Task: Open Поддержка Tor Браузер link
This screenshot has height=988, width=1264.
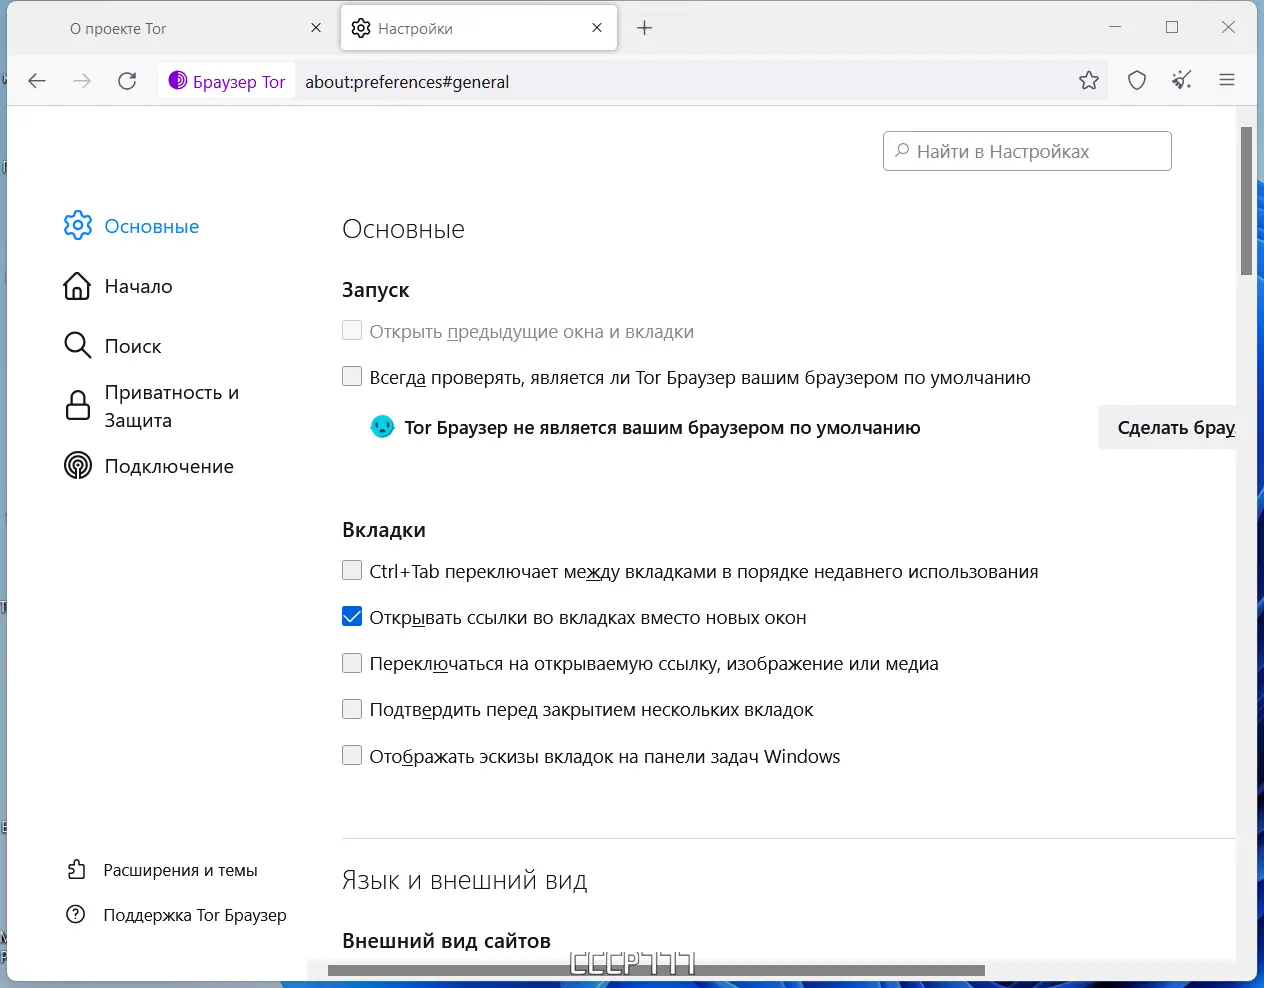Action: click(x=195, y=915)
